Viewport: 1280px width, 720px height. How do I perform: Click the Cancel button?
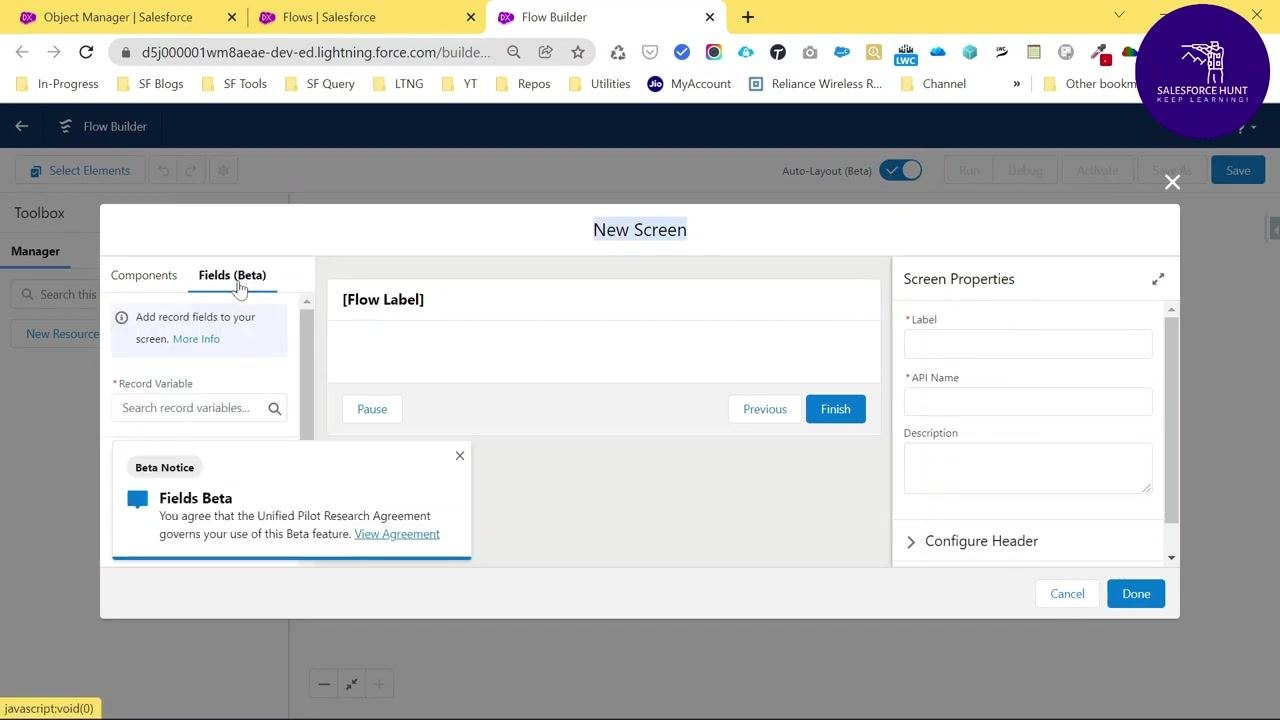(1067, 594)
